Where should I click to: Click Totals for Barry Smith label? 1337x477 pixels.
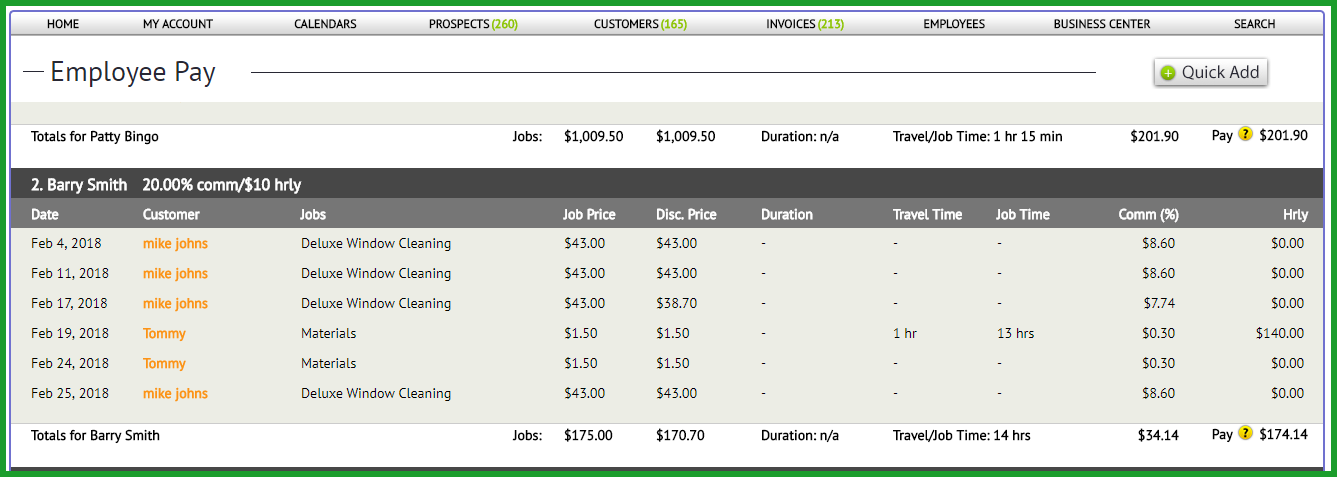click(x=95, y=435)
